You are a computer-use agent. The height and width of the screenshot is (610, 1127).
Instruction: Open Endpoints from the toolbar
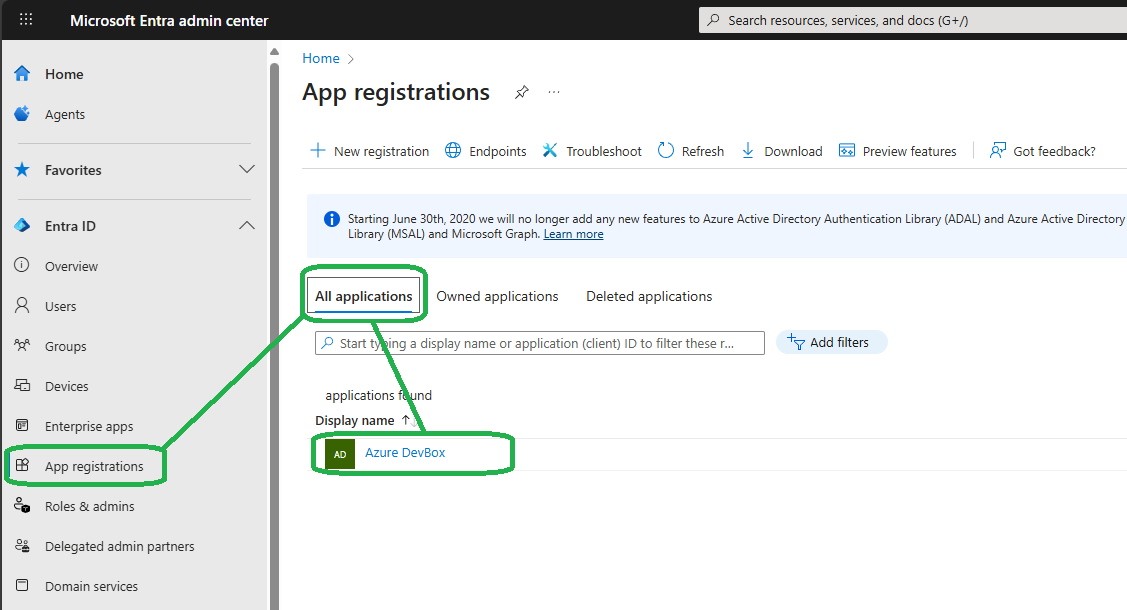click(485, 151)
